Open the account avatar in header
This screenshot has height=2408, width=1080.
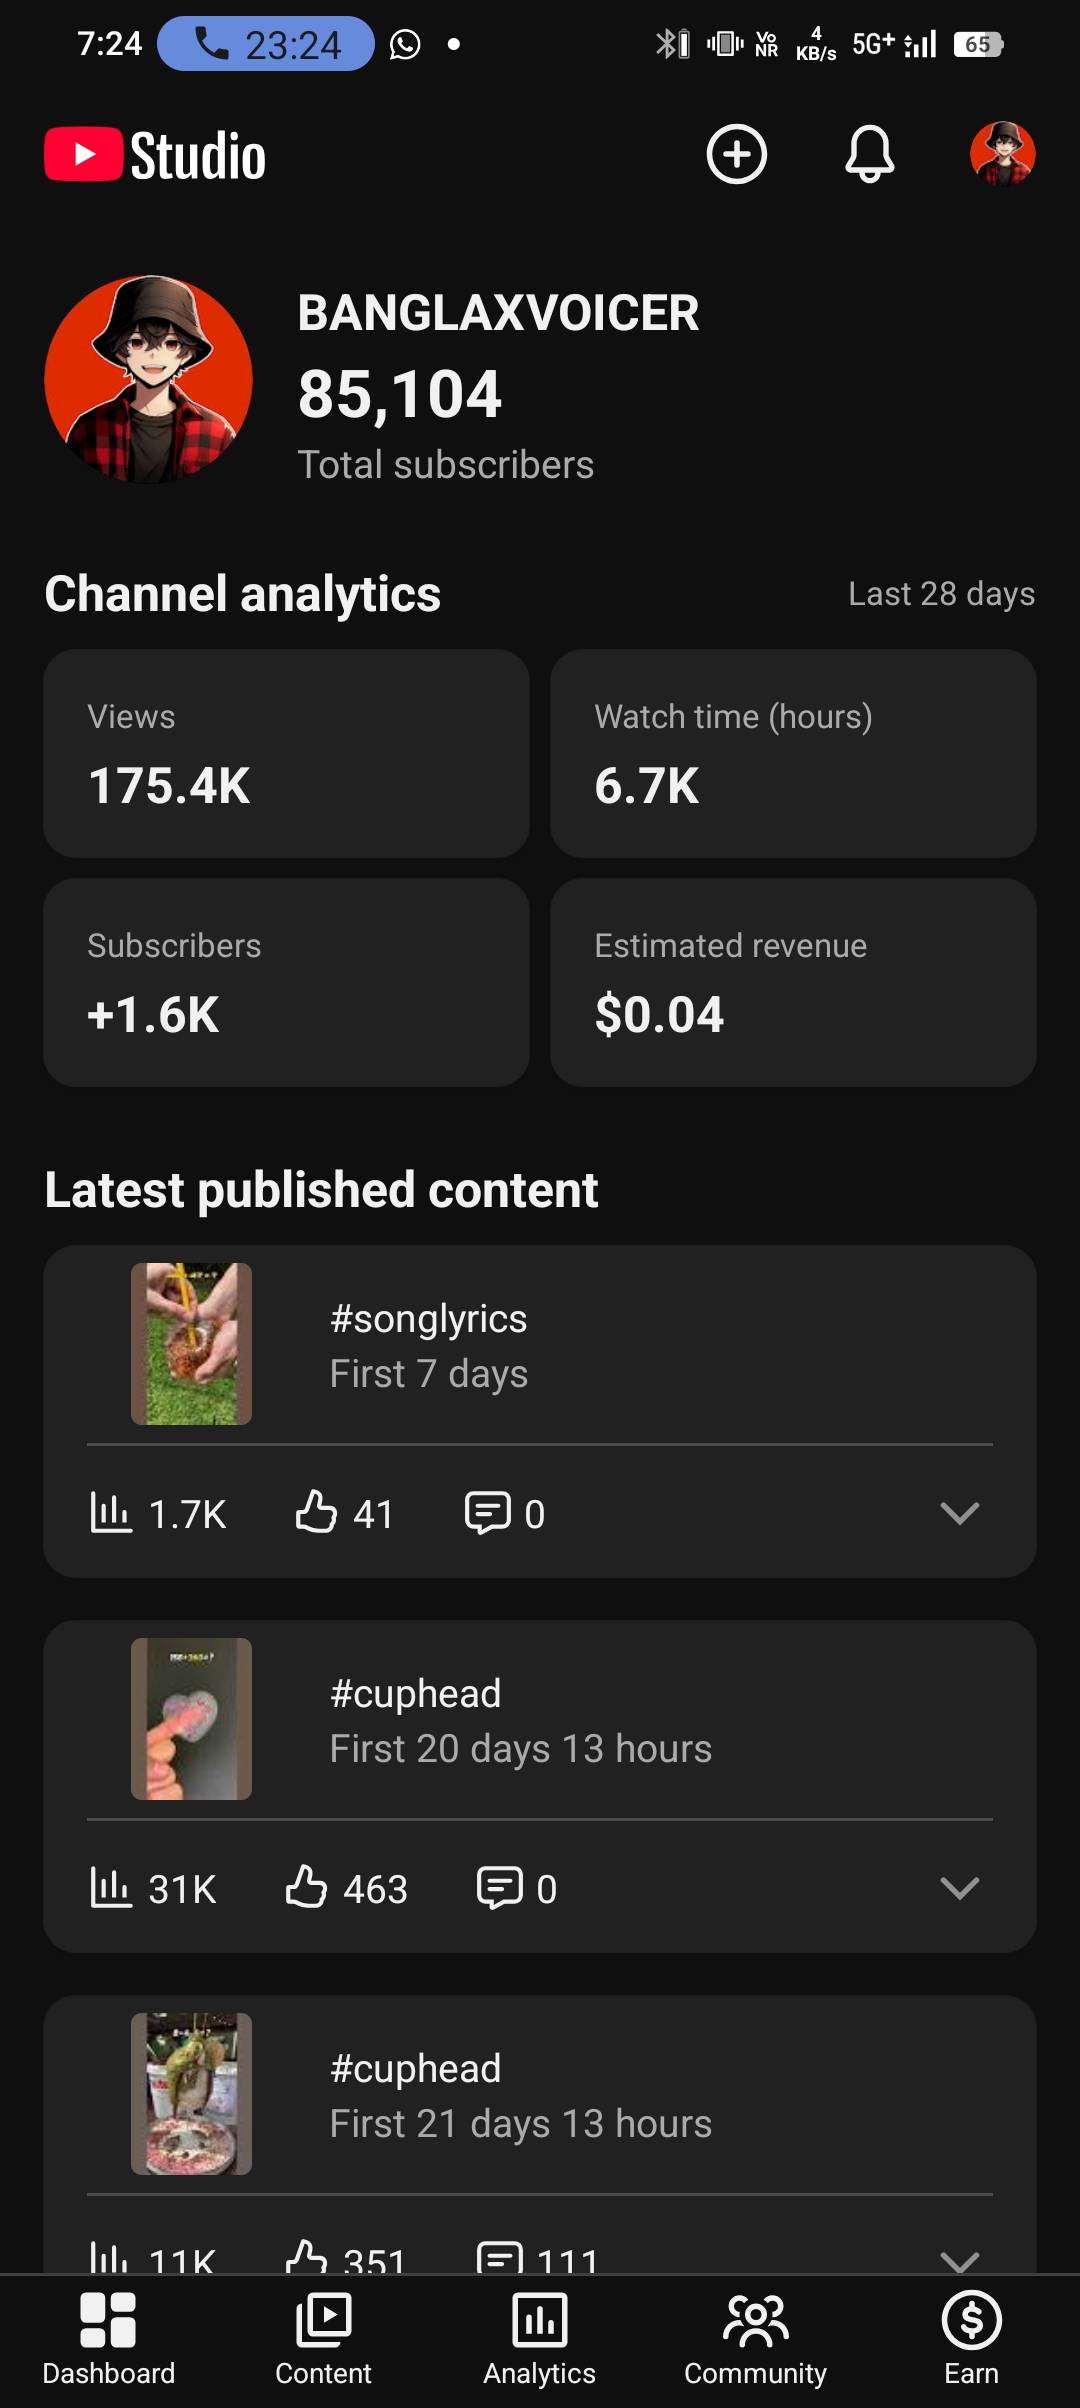pyautogui.click(x=1002, y=154)
